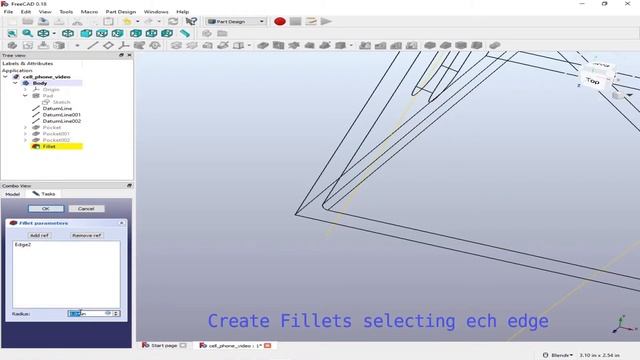Image resolution: width=640 pixels, height=360 pixels.
Task: Expand the Pocket002 tree node
Action: [x=25, y=140]
